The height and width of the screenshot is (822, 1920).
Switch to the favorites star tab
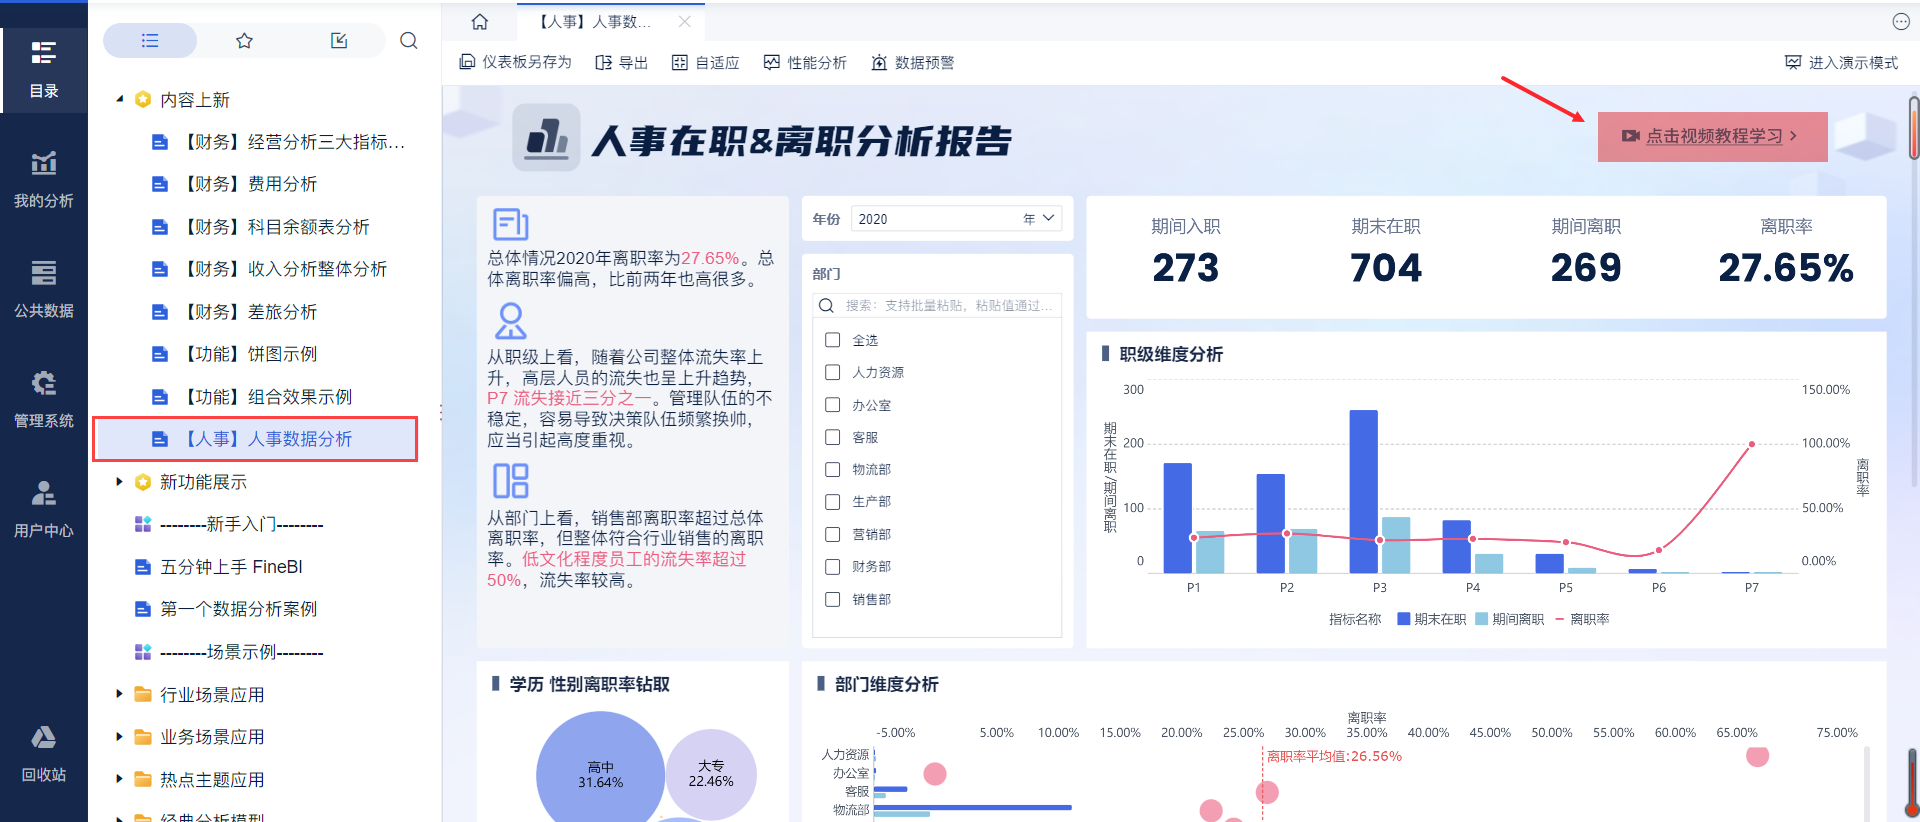(244, 40)
